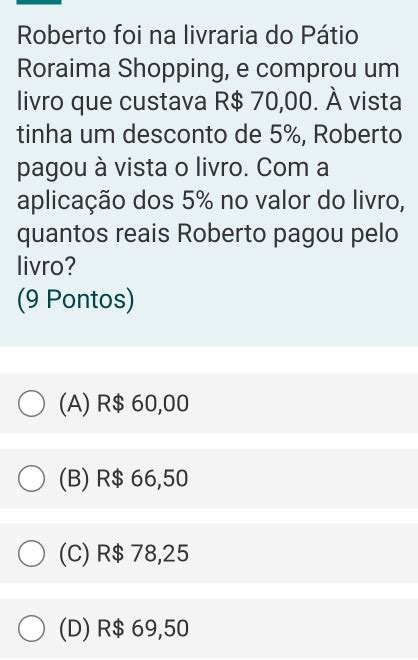
Task: Select radio button for option D
Action: [x=32, y=628]
